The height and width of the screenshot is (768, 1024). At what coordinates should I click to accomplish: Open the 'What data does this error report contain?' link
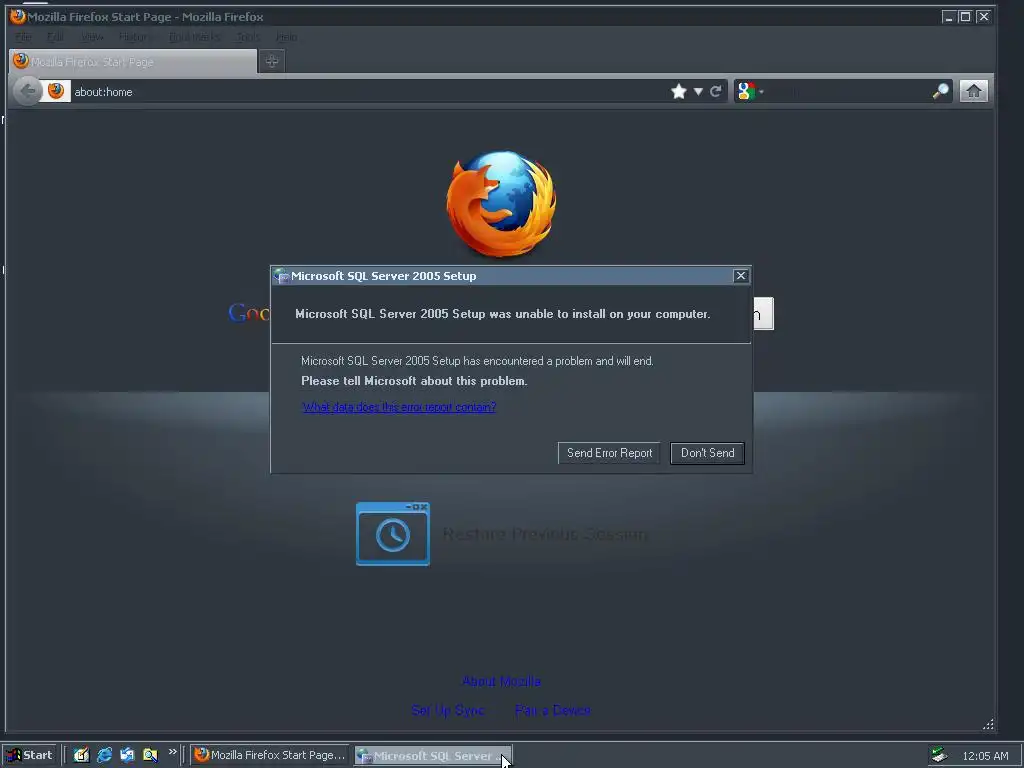click(399, 407)
